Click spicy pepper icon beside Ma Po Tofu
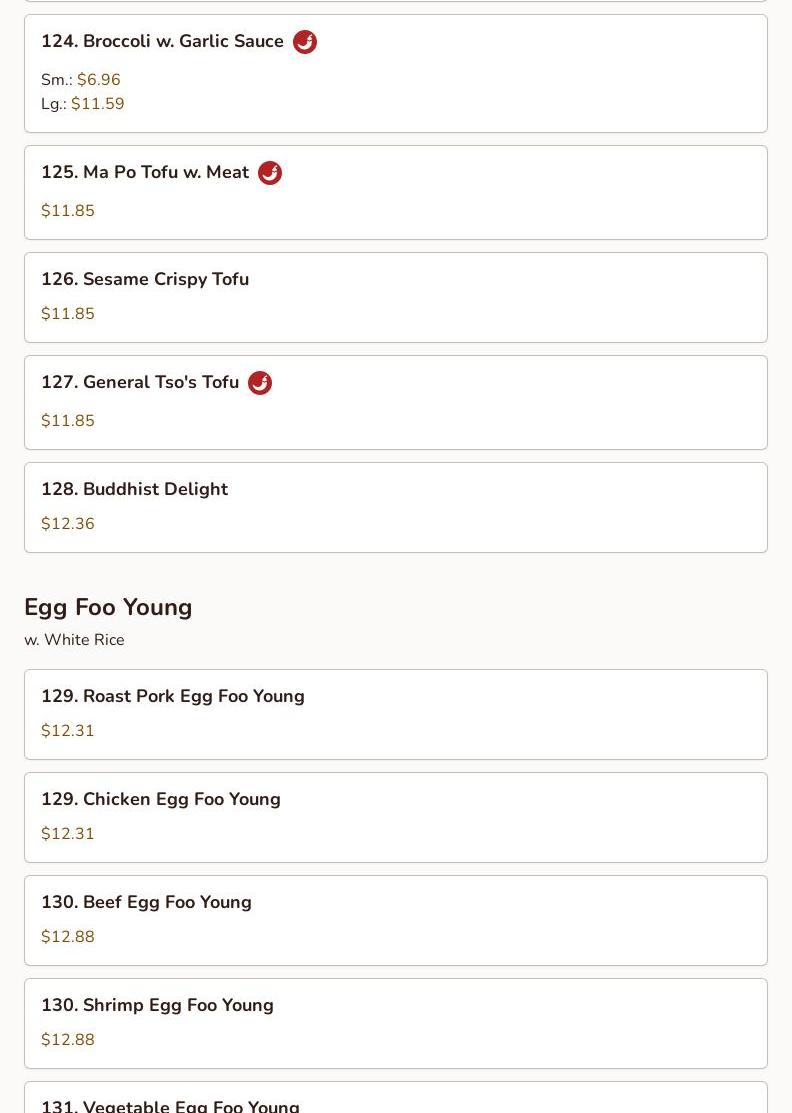This screenshot has height=1113, width=792. click(270, 173)
